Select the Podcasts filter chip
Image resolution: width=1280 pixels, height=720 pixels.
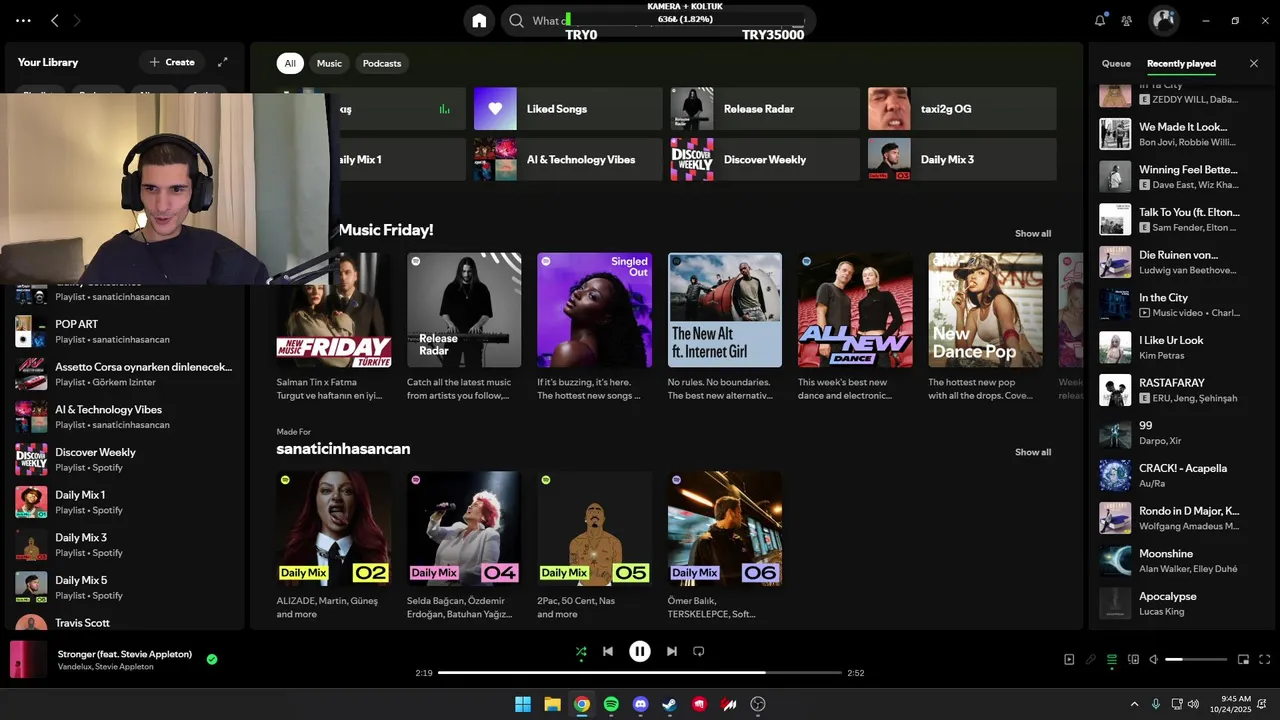382,63
